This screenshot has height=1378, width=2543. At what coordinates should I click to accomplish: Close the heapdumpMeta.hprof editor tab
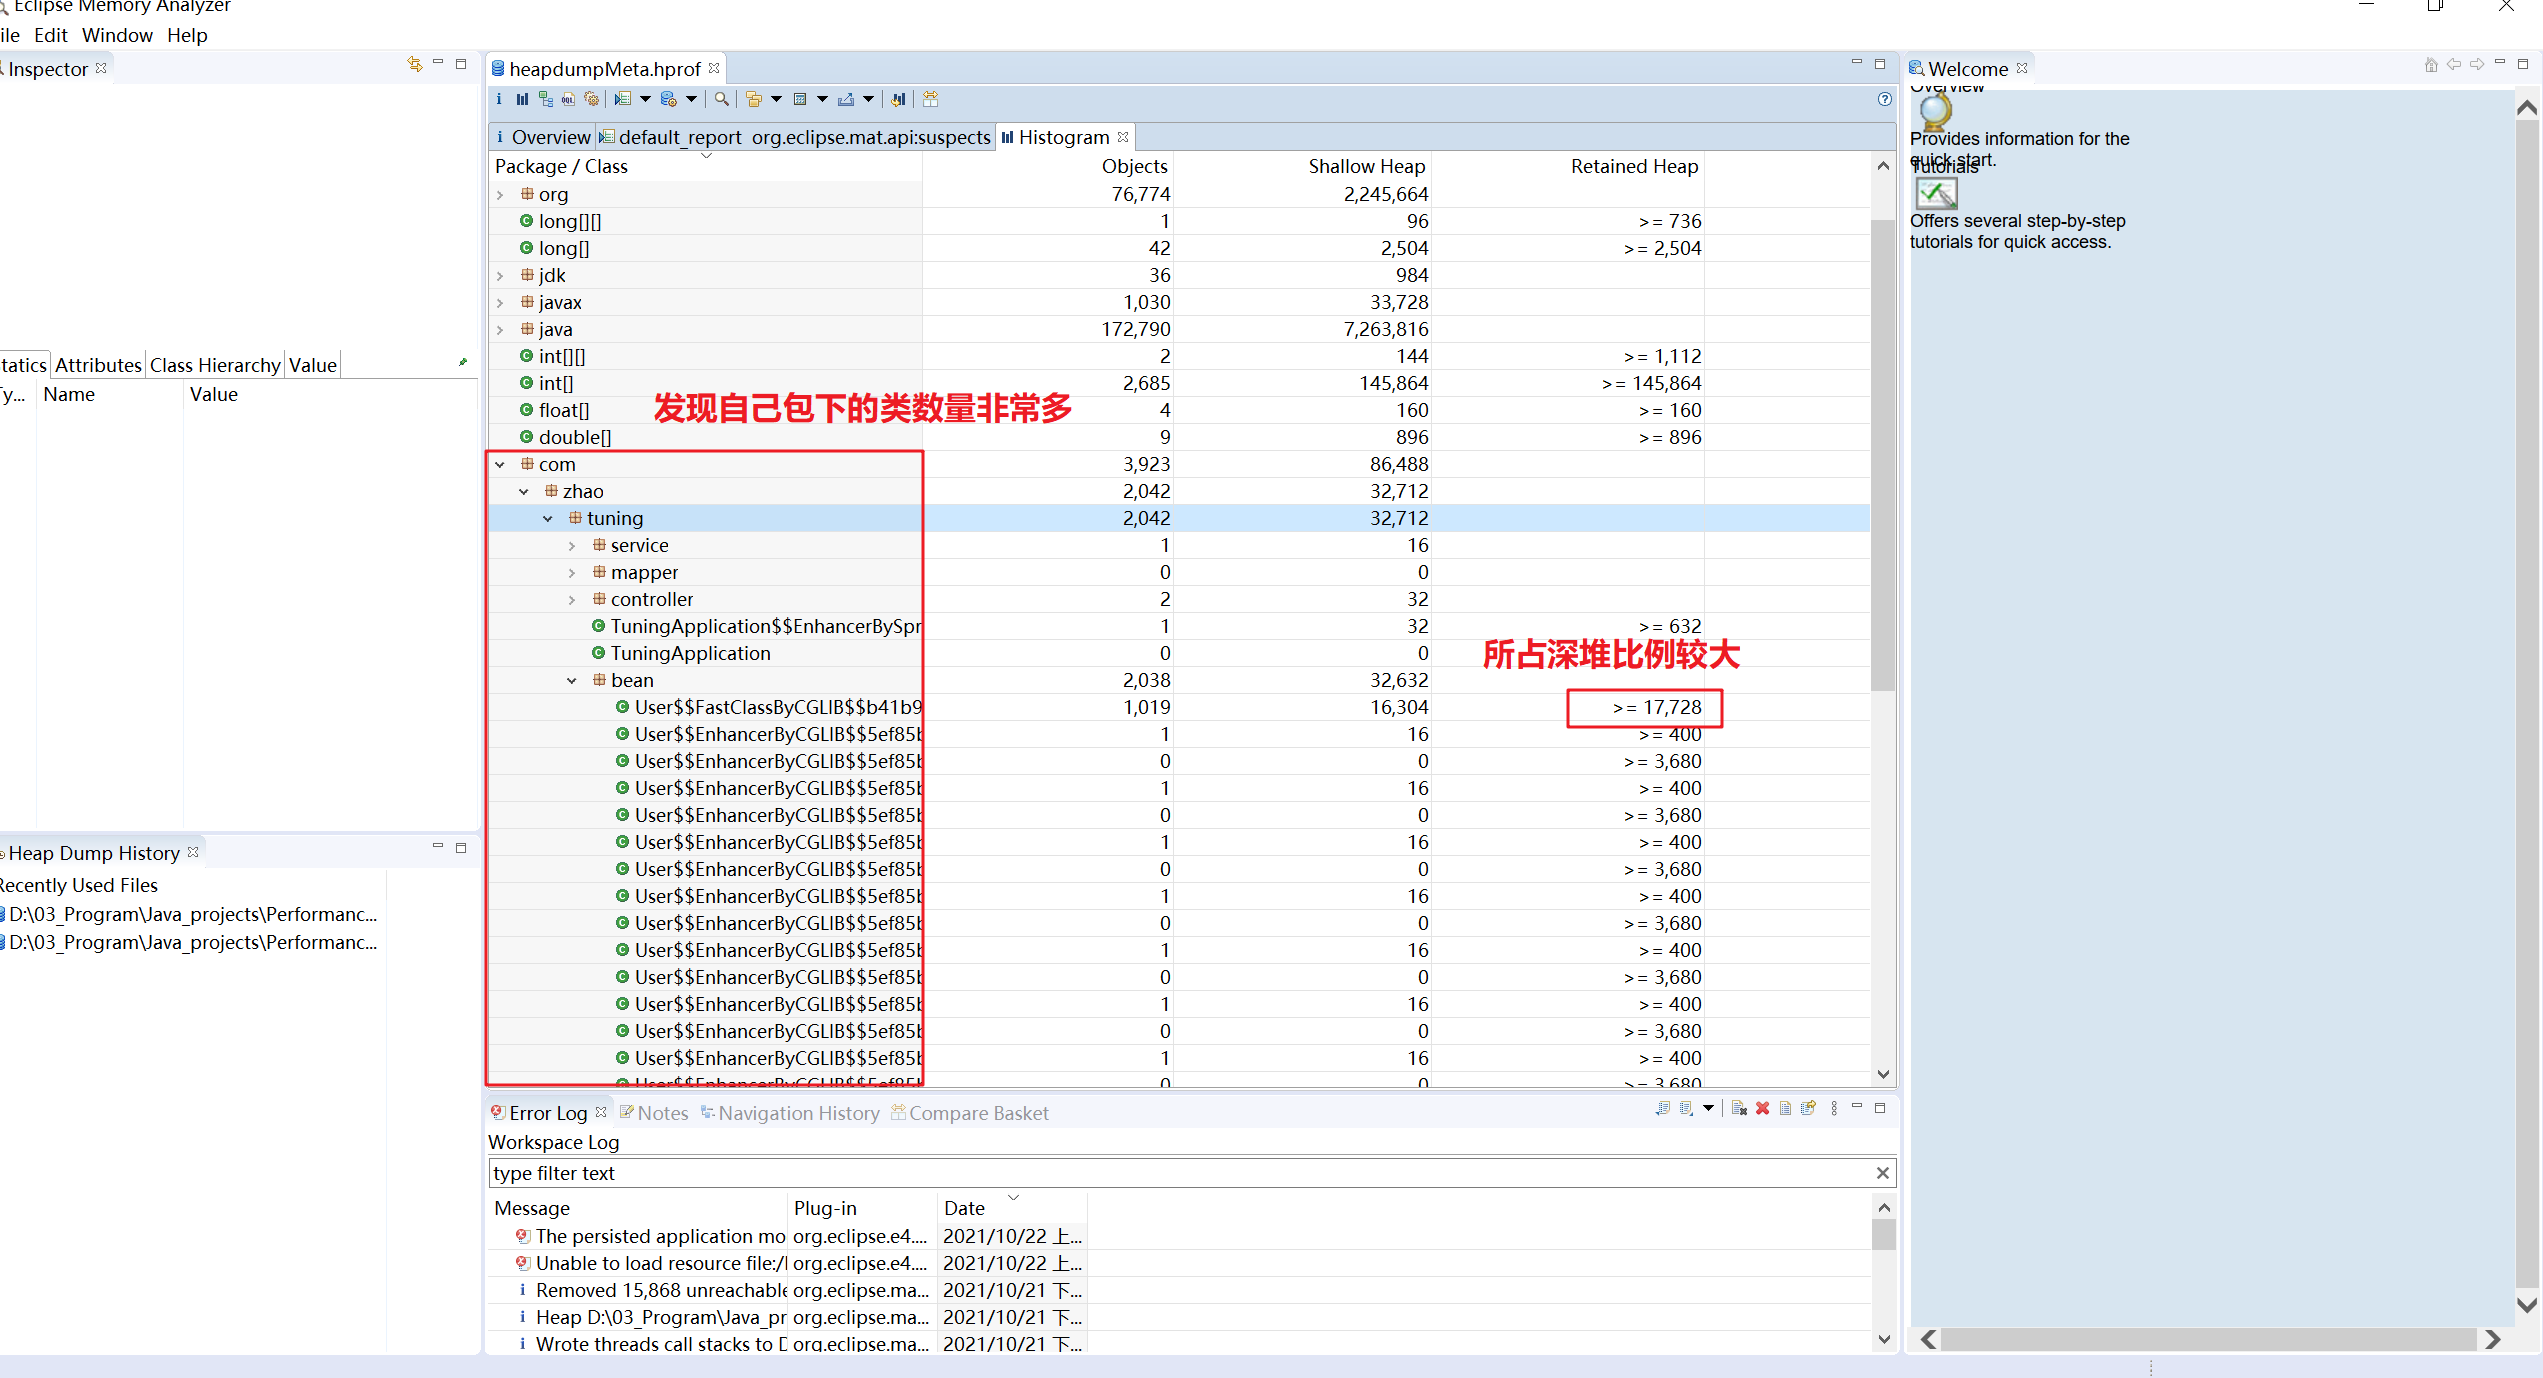click(x=714, y=68)
